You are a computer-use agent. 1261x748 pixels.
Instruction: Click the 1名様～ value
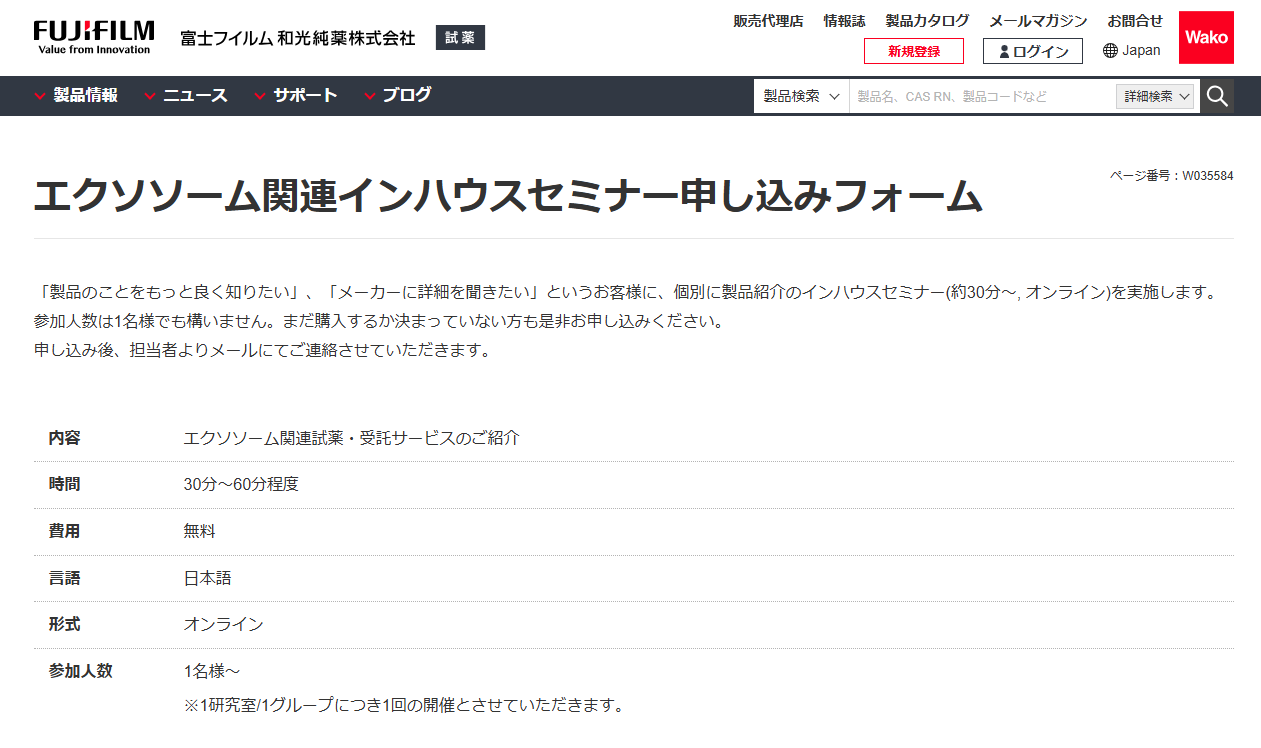pos(212,671)
